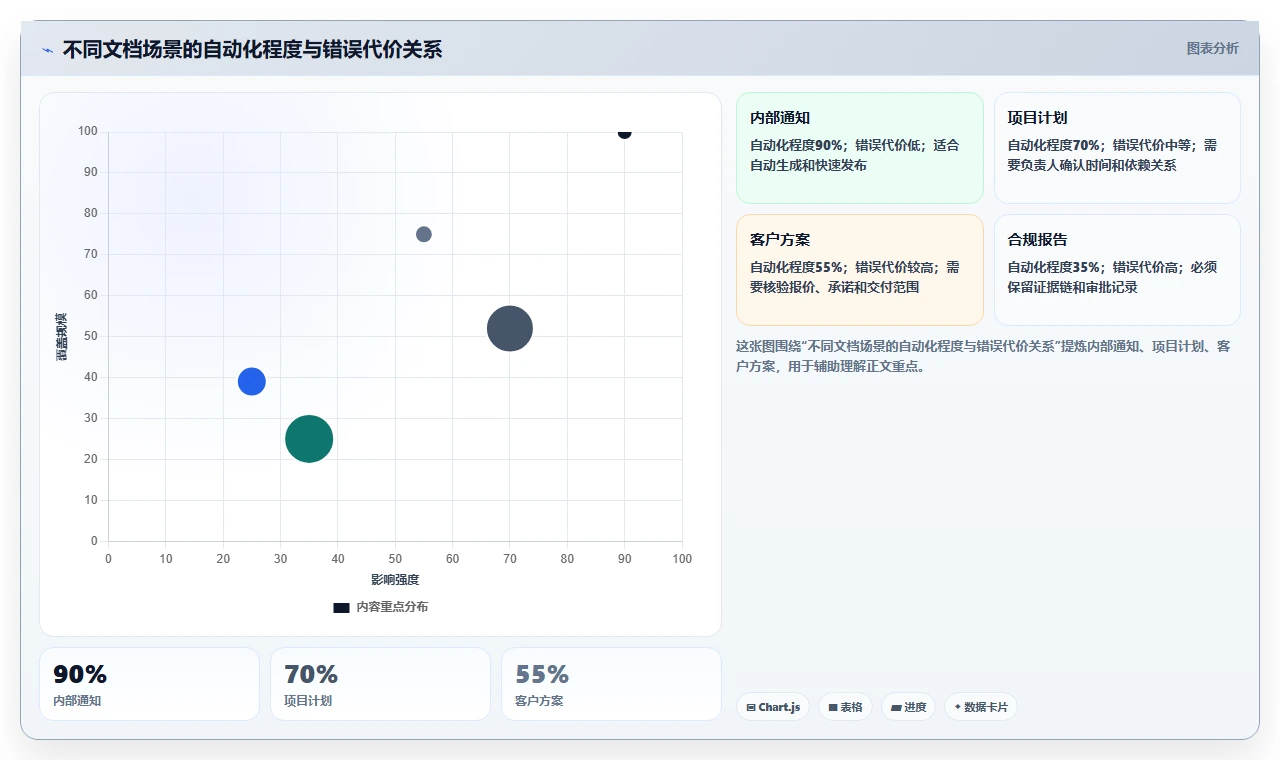The image size is (1280, 760).
Task: Click the Chart.js tag chip
Action: 773,707
